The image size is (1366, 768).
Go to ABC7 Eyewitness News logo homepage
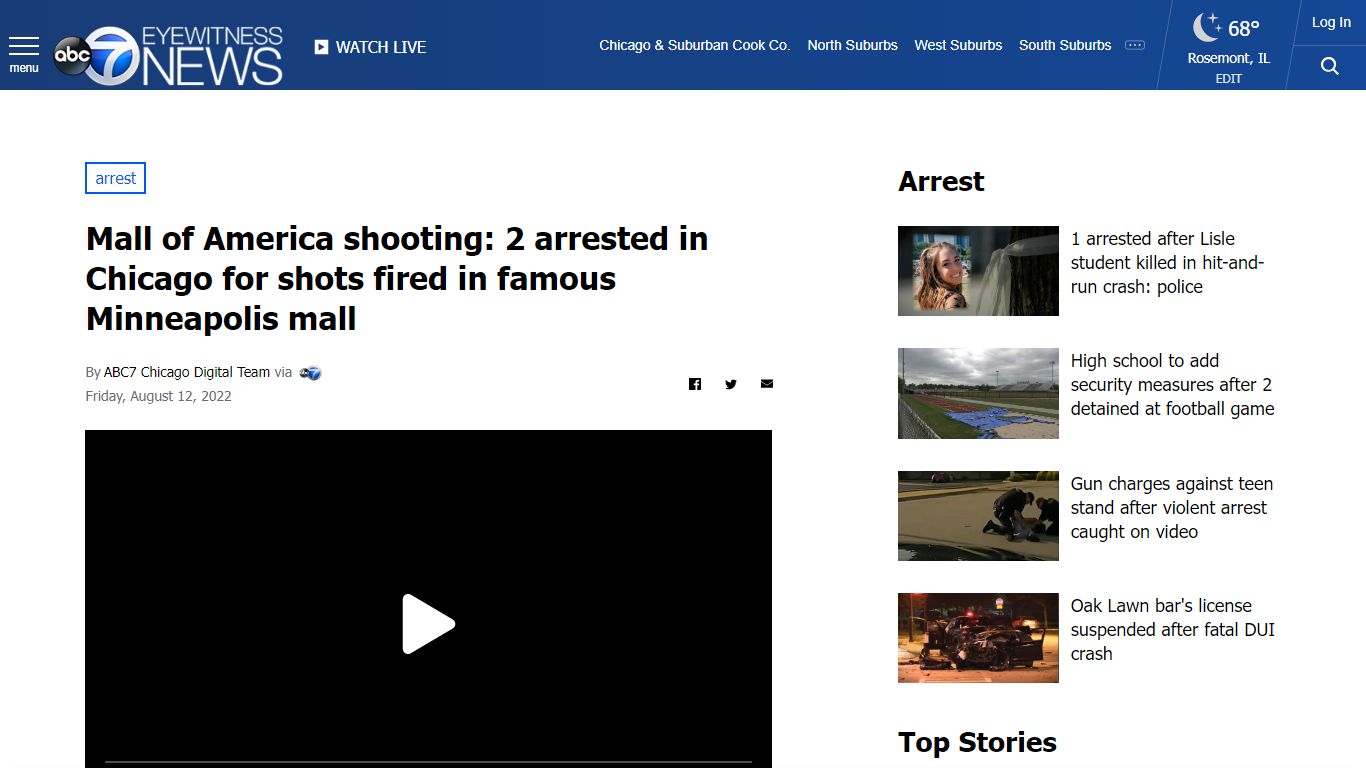(x=168, y=55)
